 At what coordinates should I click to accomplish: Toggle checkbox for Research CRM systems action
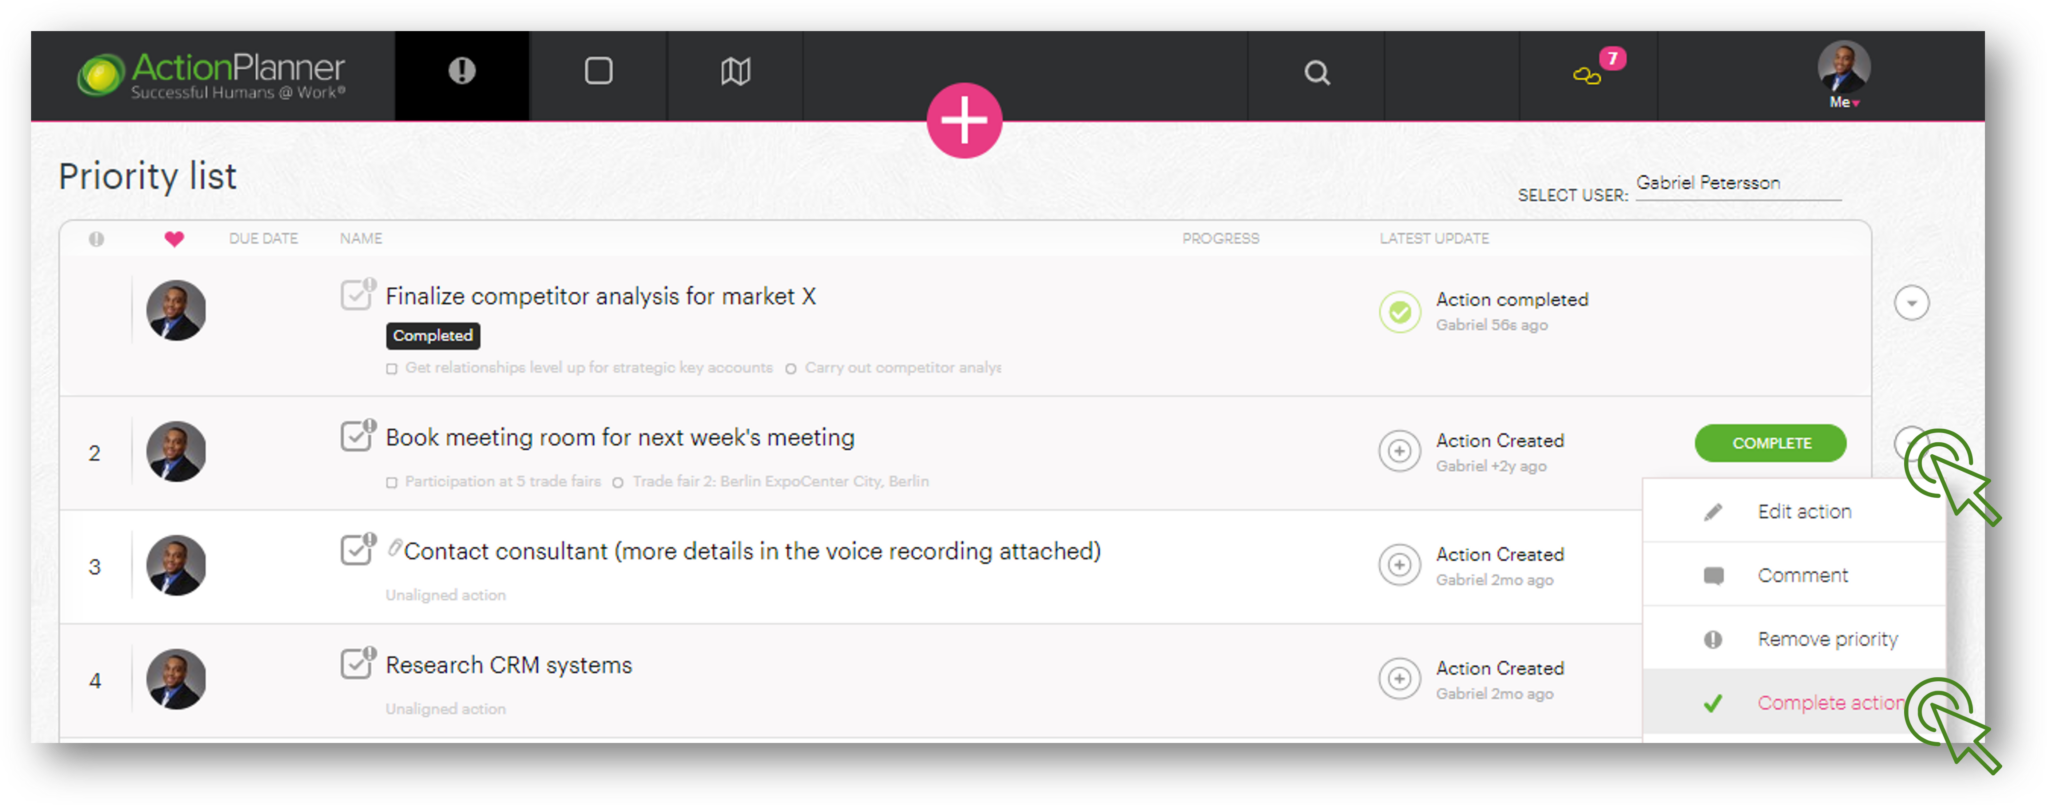tap(357, 663)
